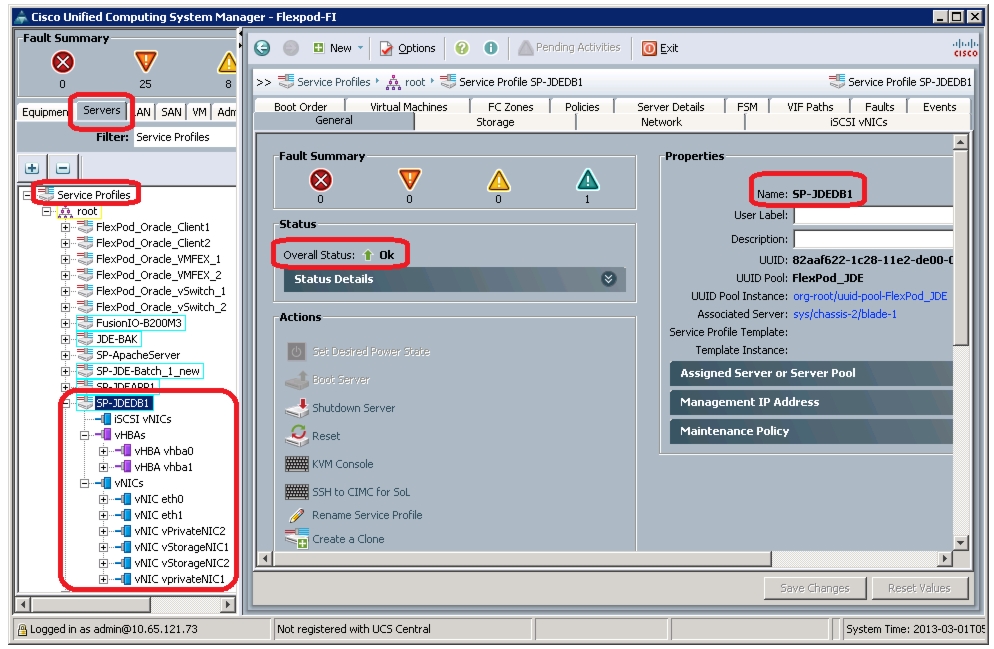This screenshot has height=649, width=994.
Task: Click Service Profiles in the breadcrumb
Action: pyautogui.click(x=333, y=82)
